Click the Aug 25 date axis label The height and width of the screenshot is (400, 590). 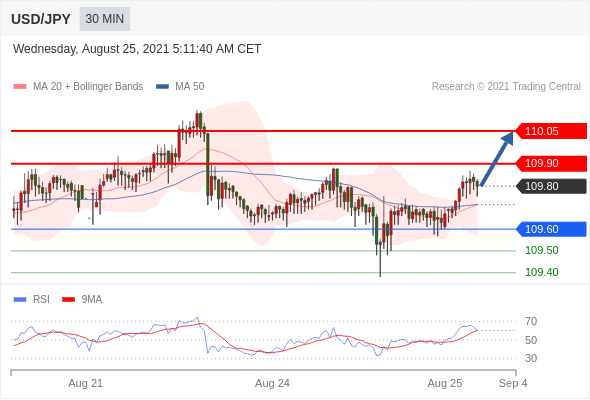click(445, 383)
